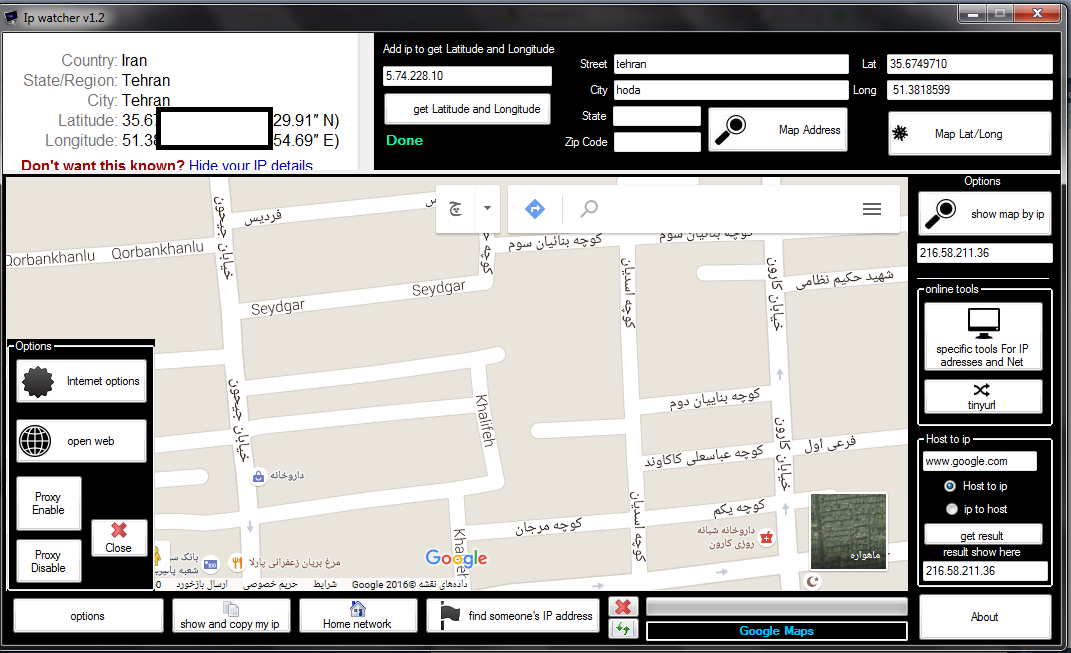Click the Map Address magnifier button
Image resolution: width=1071 pixels, height=653 pixels.
click(777, 130)
